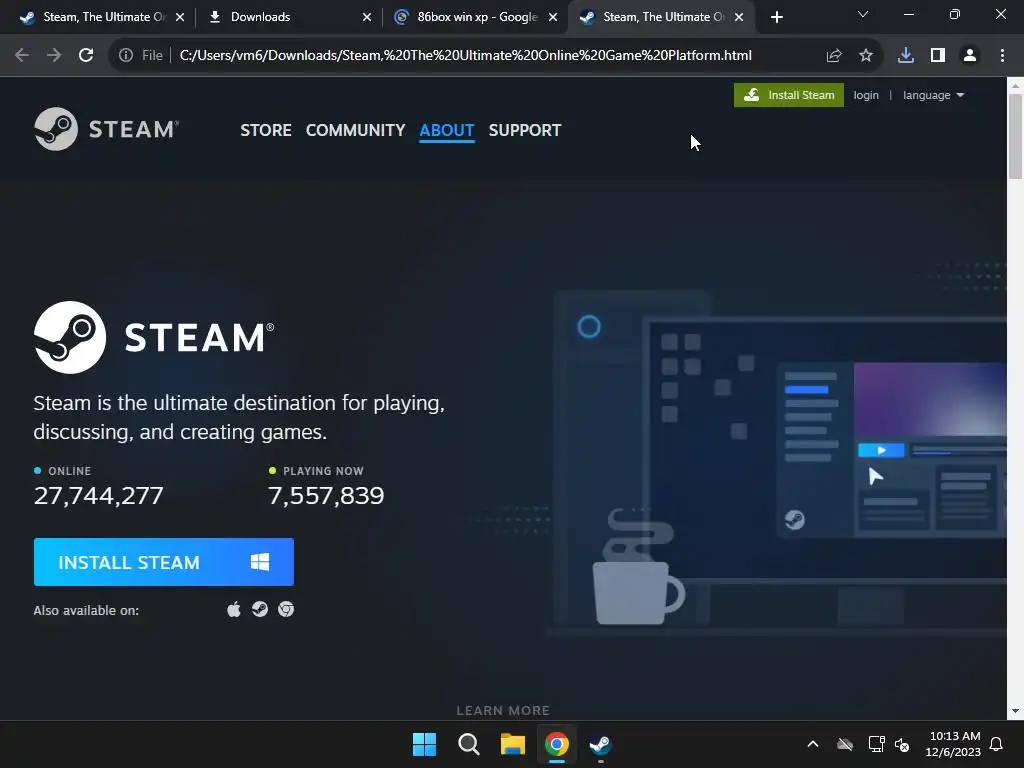Click the OneDrive cloud tray icon

click(845, 744)
